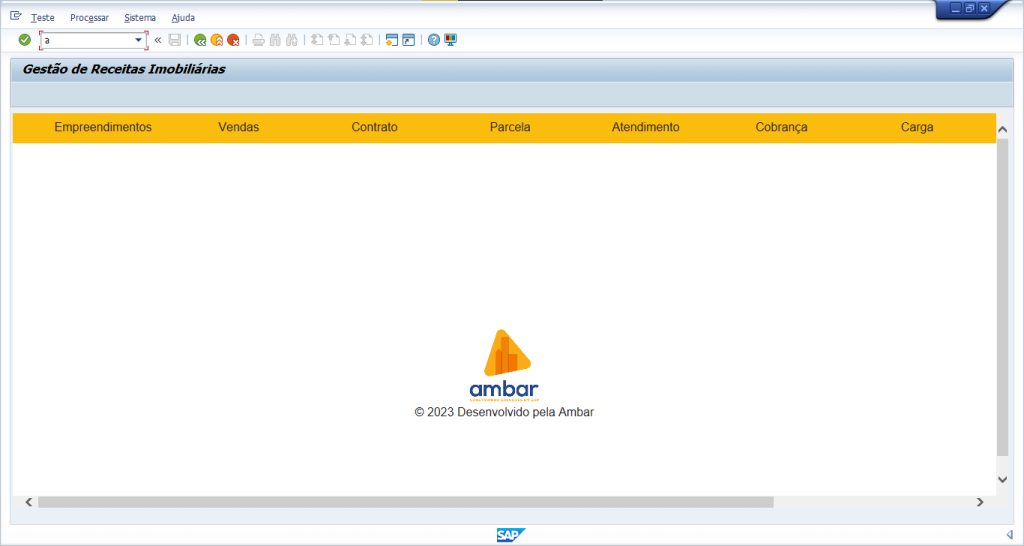Image resolution: width=1024 pixels, height=546 pixels.
Task: Open the command field dropdown arrow
Action: click(138, 40)
